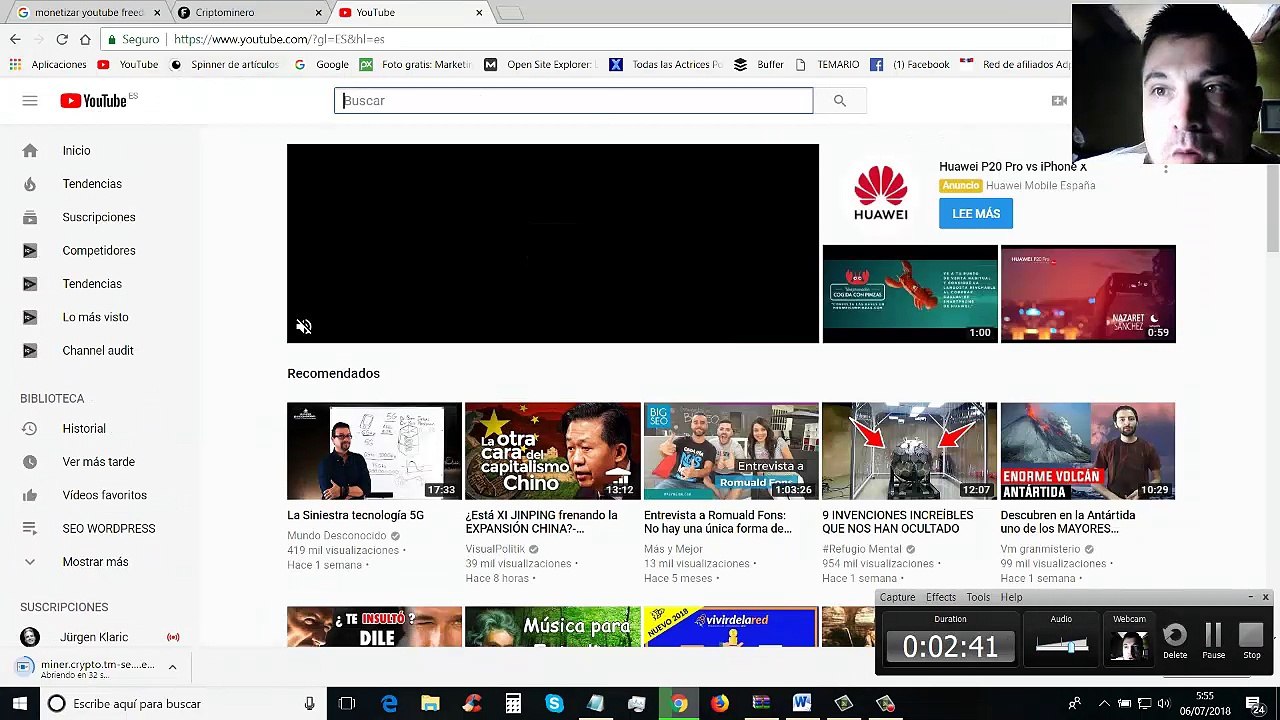Click the browser address bar URL
The width and height of the screenshot is (1280, 720).
(279, 39)
